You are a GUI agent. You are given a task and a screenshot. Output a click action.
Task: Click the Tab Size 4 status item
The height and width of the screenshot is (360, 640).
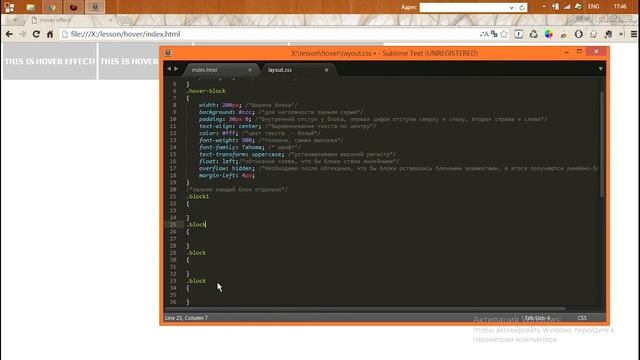tap(537, 318)
